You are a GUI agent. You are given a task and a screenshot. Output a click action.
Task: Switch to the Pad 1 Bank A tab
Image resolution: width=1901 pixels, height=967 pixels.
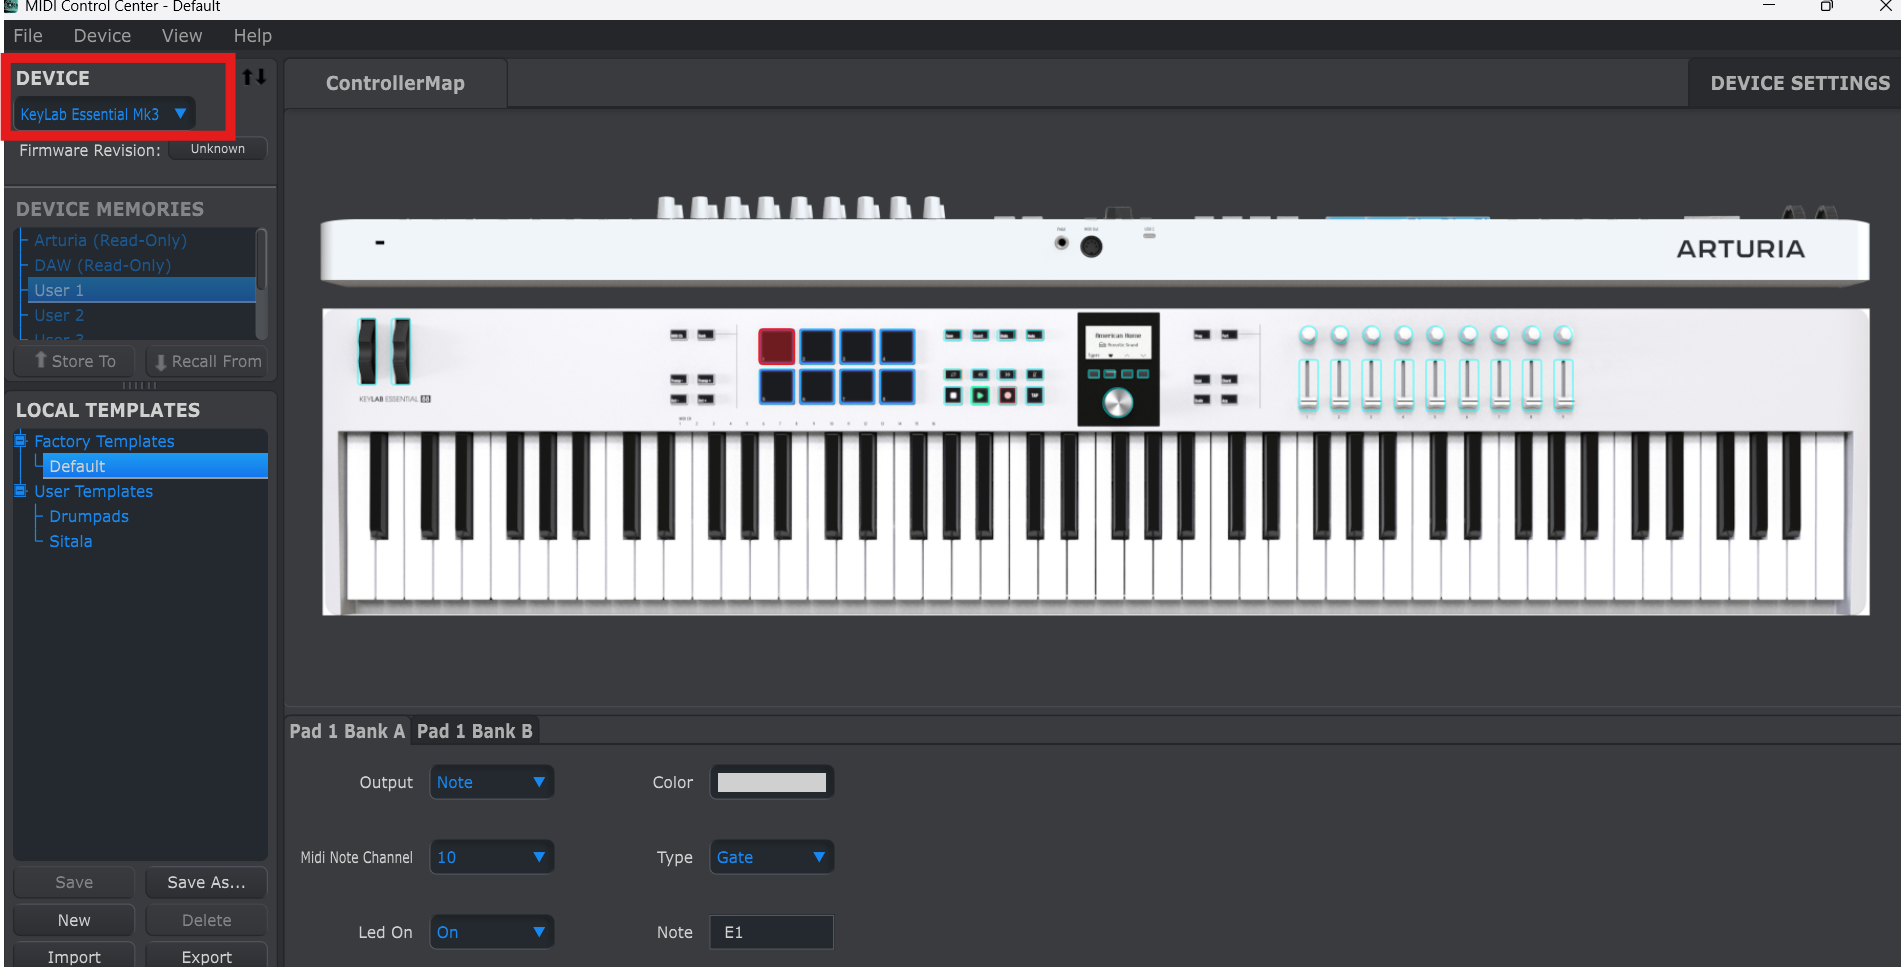coord(347,731)
